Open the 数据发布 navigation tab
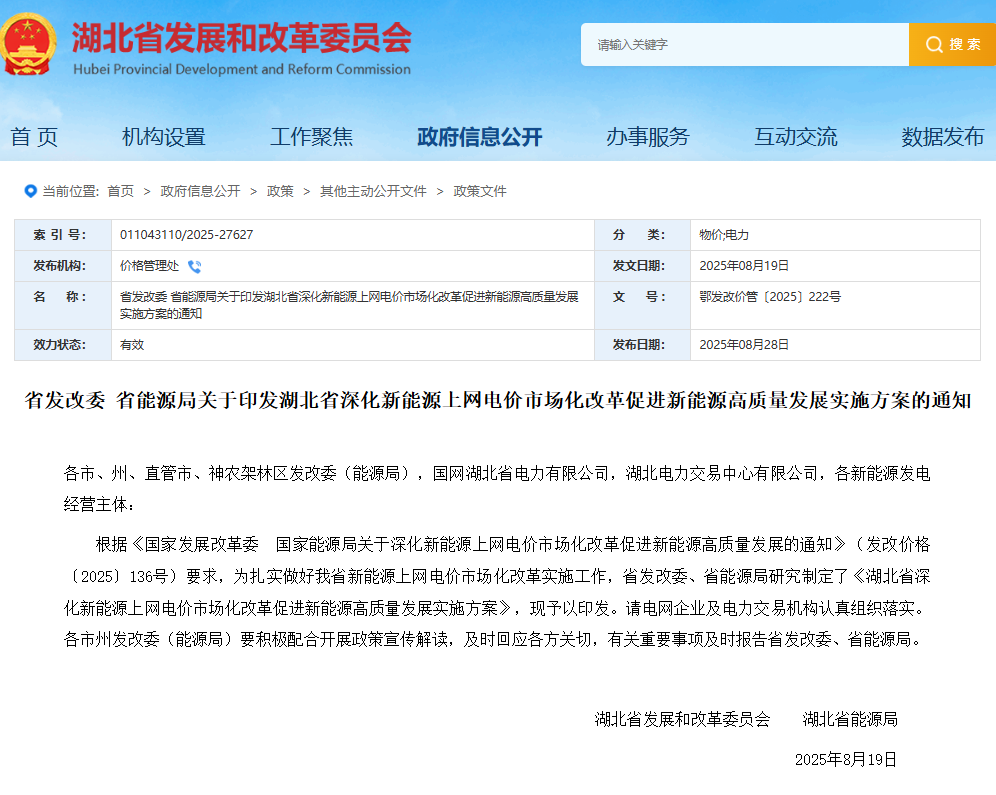The width and height of the screenshot is (996, 795). pos(942,137)
